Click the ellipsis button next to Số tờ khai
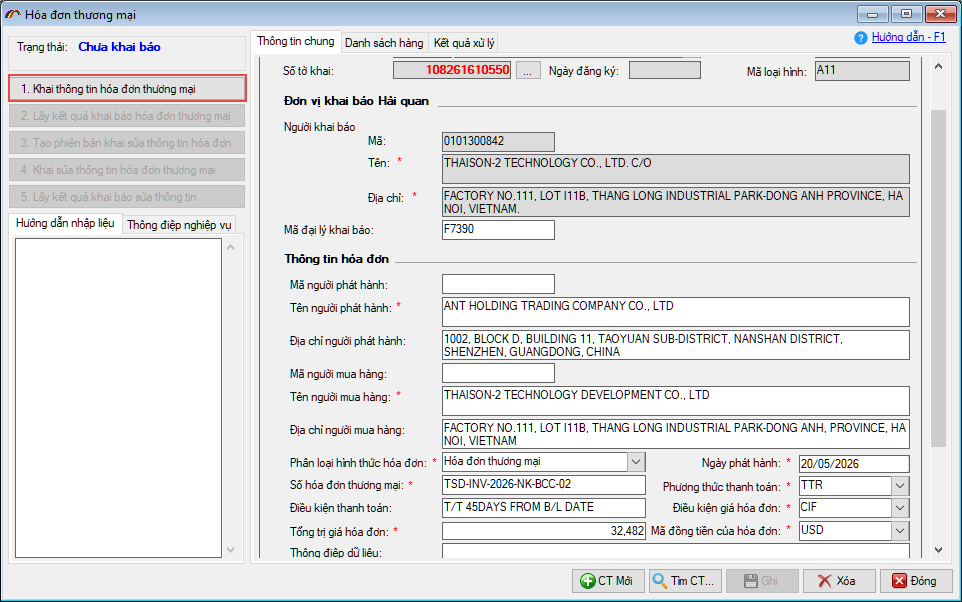Screen dimensions: 962x602 [528, 71]
